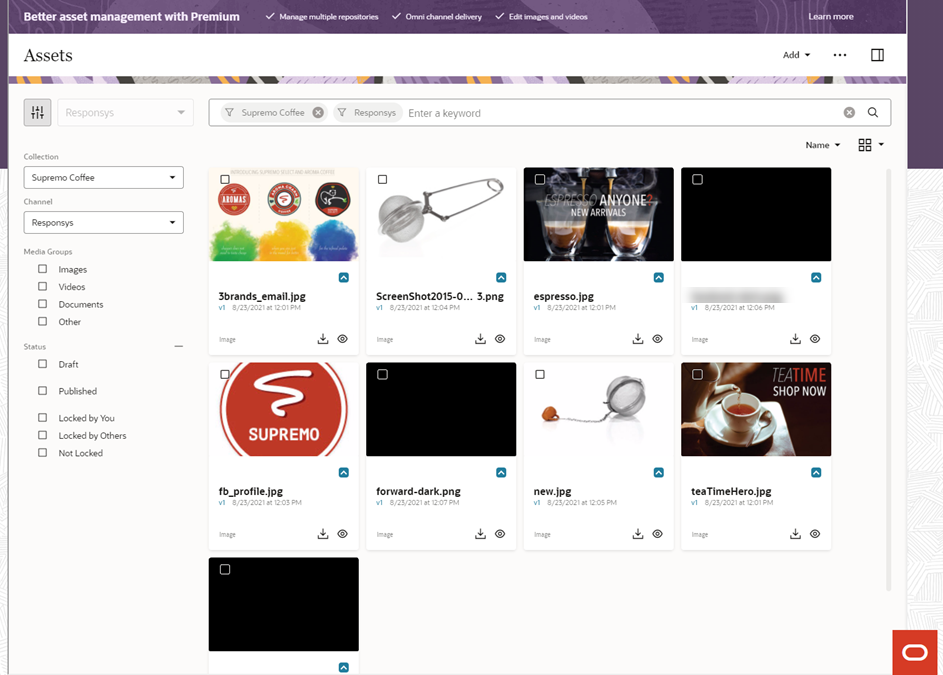This screenshot has height=675, width=943.
Task: Click the Learn more link
Action: click(831, 16)
